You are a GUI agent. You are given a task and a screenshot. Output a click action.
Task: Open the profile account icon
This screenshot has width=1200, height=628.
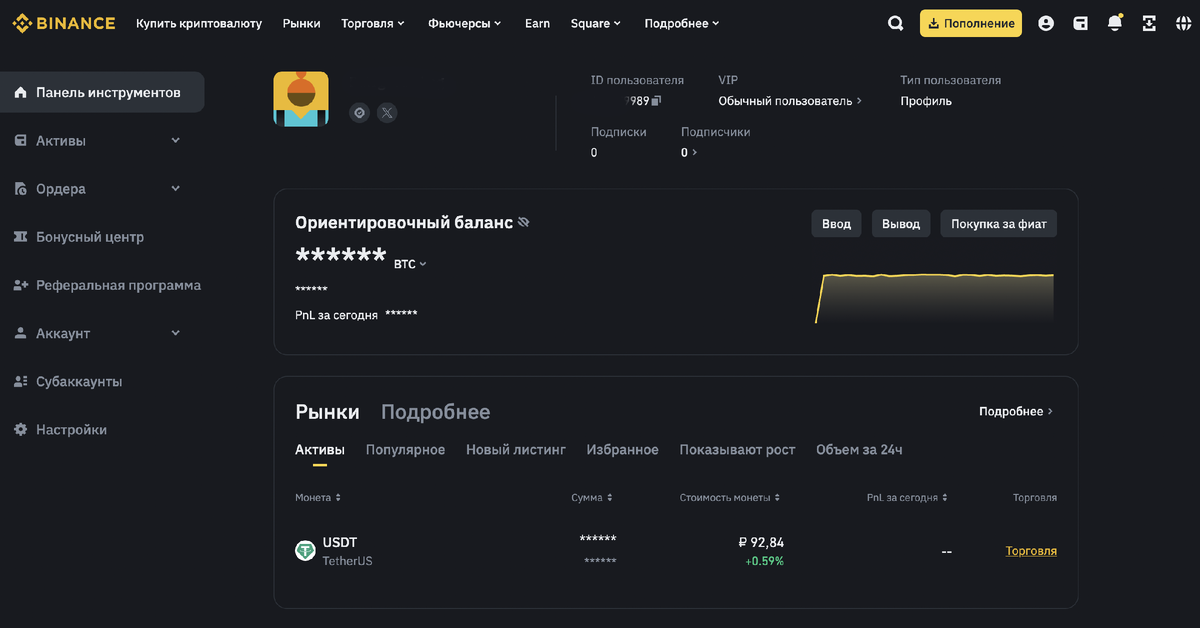pyautogui.click(x=1046, y=23)
